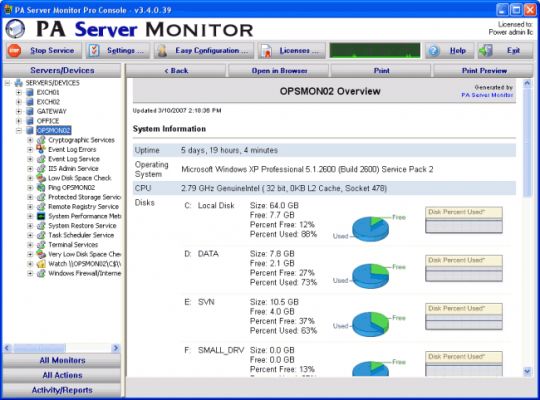
Task: Open Print Preview of report
Action: pos(484,71)
